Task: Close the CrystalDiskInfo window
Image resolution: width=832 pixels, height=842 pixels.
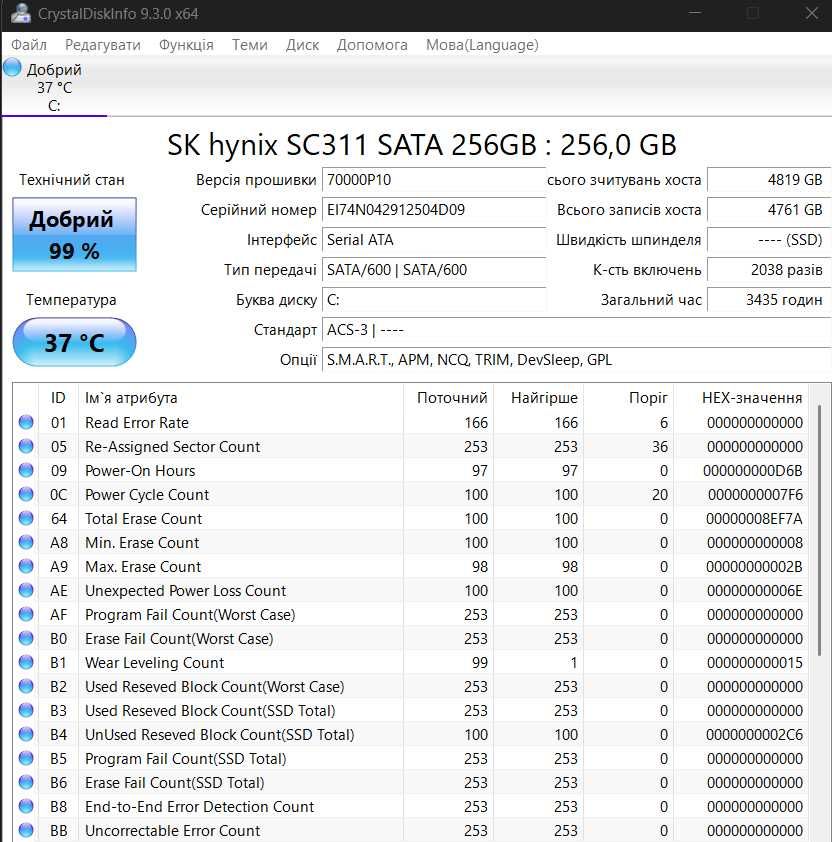Action: (x=811, y=13)
